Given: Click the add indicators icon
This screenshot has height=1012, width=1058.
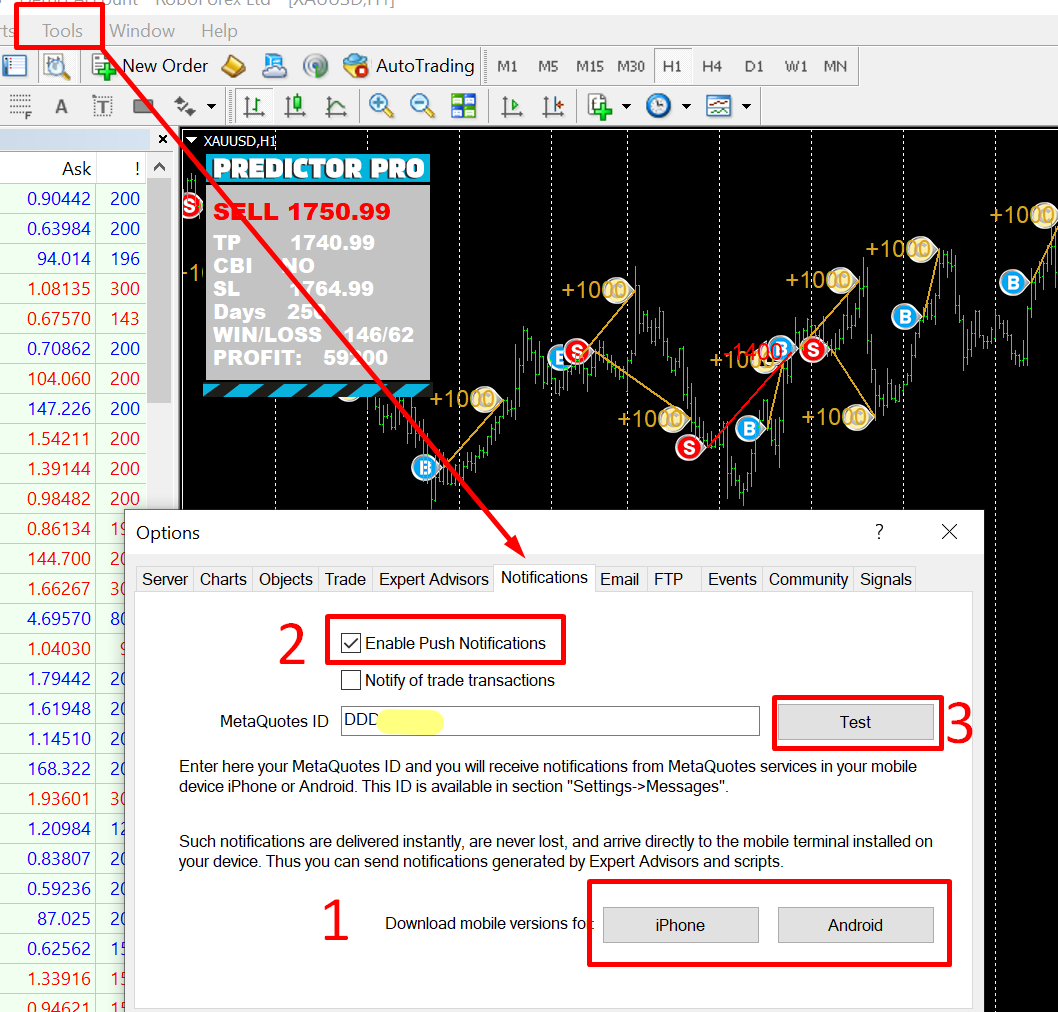Looking at the screenshot, I should [x=599, y=107].
